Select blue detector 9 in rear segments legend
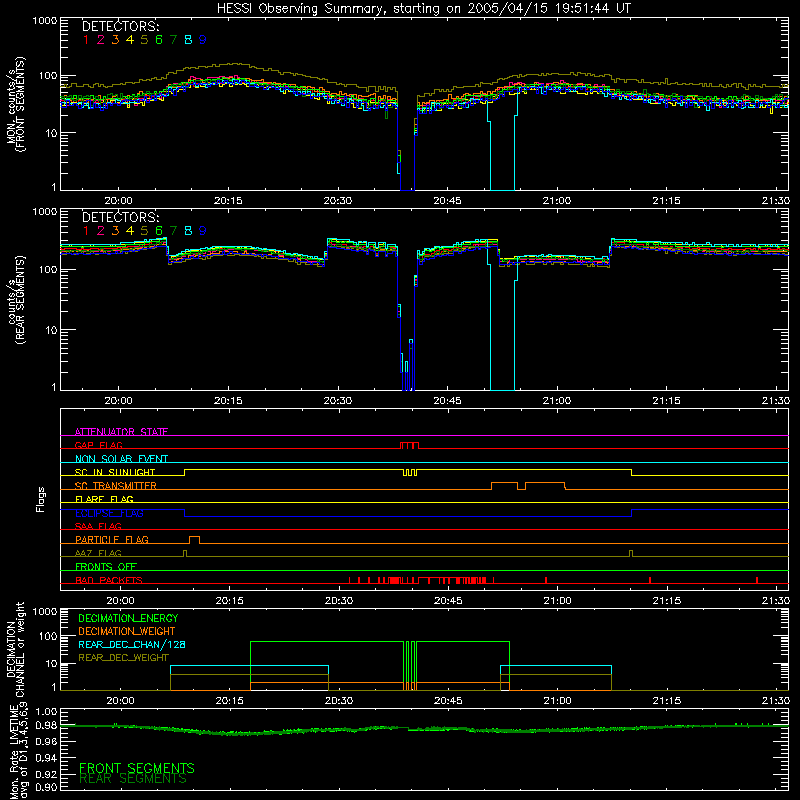Image resolution: width=800 pixels, height=800 pixels. click(x=203, y=231)
